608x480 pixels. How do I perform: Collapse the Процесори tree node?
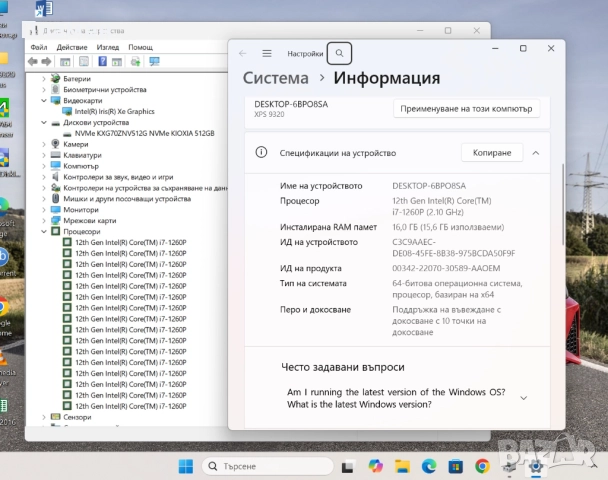coord(44,231)
